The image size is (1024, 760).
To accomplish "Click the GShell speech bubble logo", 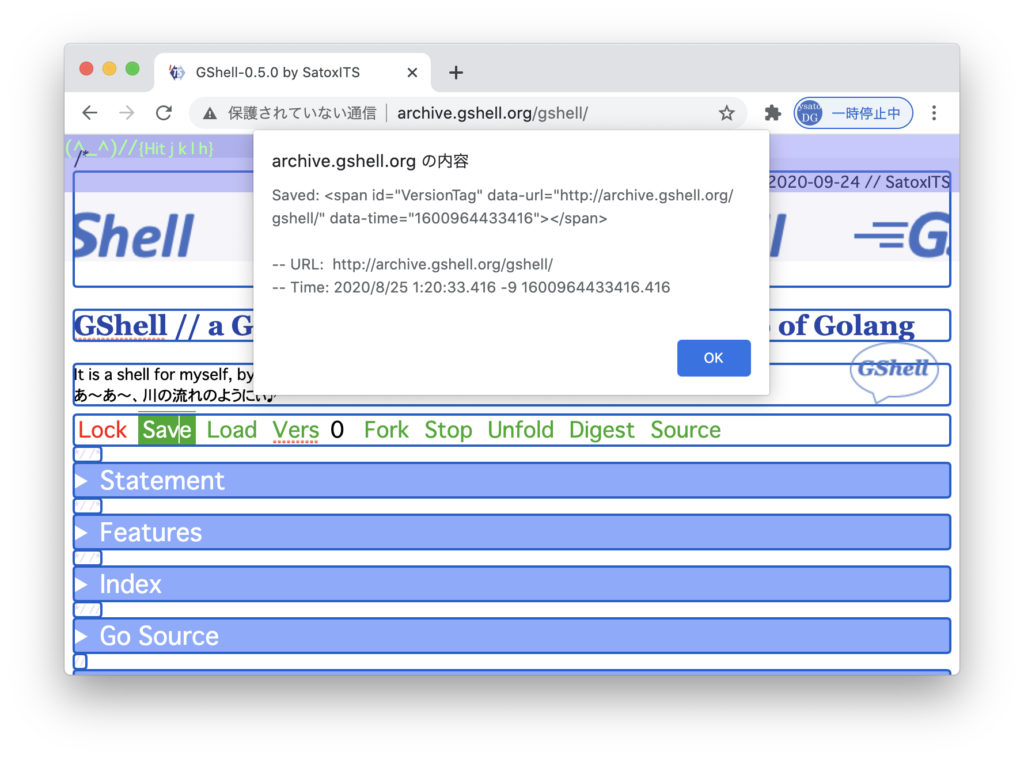I will [894, 370].
